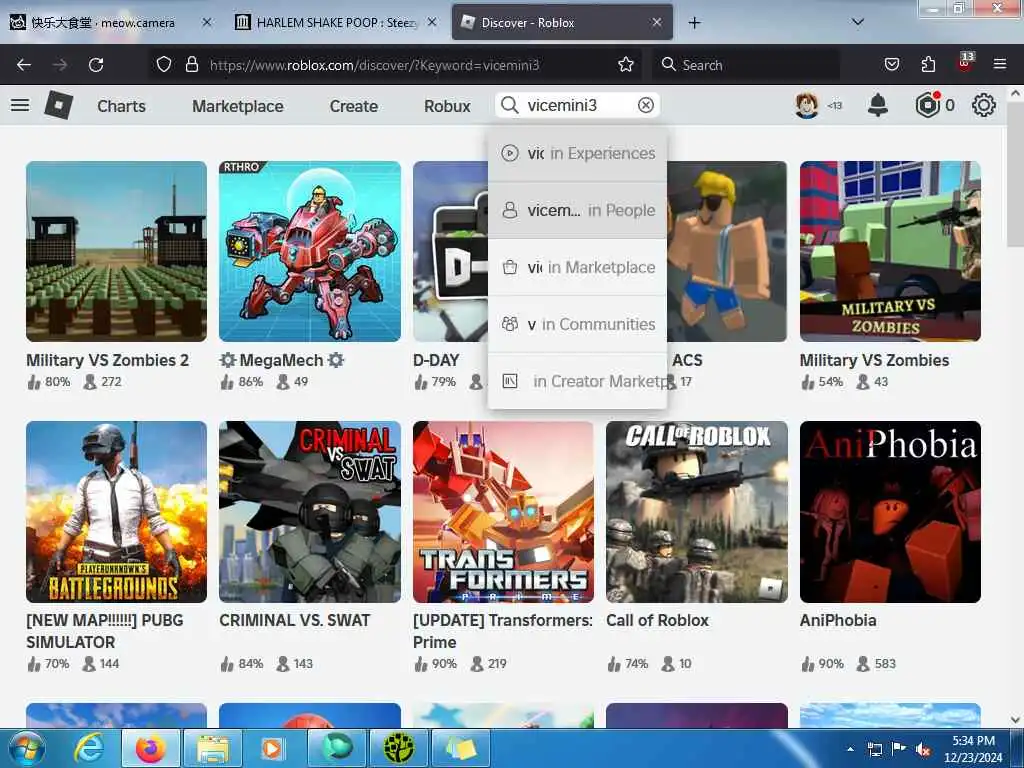Close the Discover - Roblox tab

(x=657, y=22)
